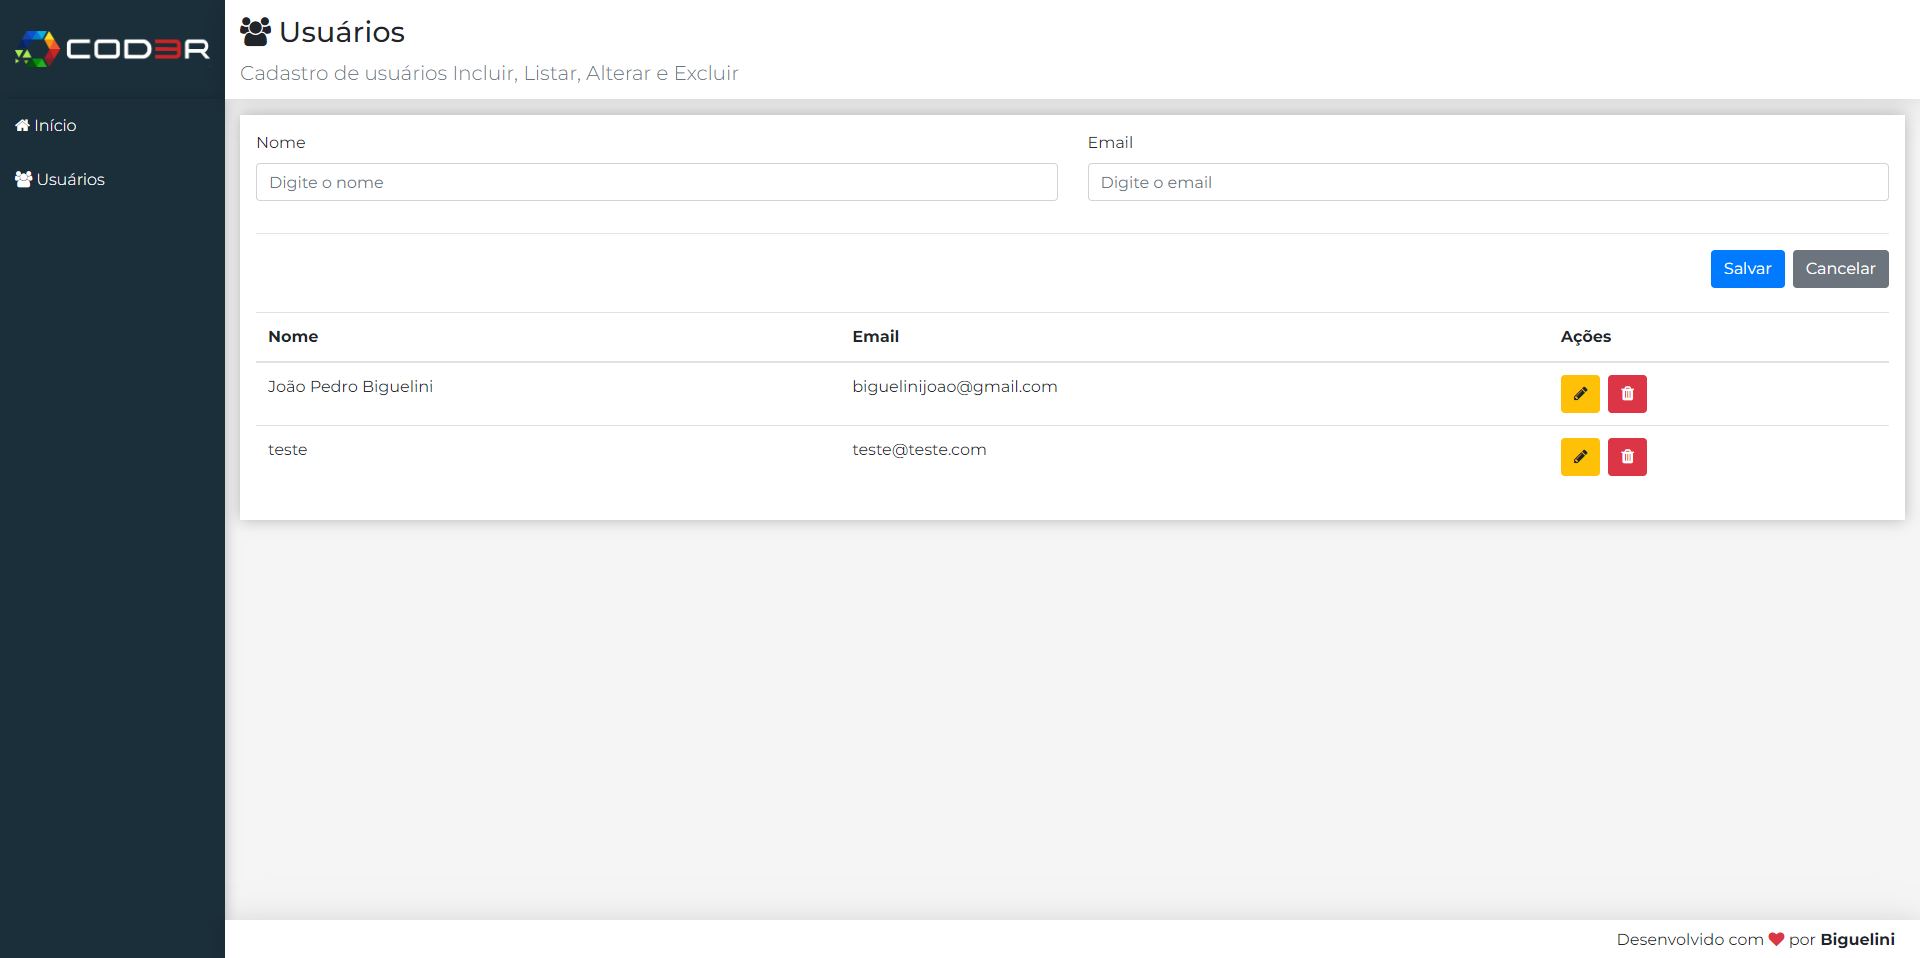Select the edit pencil icon for teste

(x=1579, y=457)
